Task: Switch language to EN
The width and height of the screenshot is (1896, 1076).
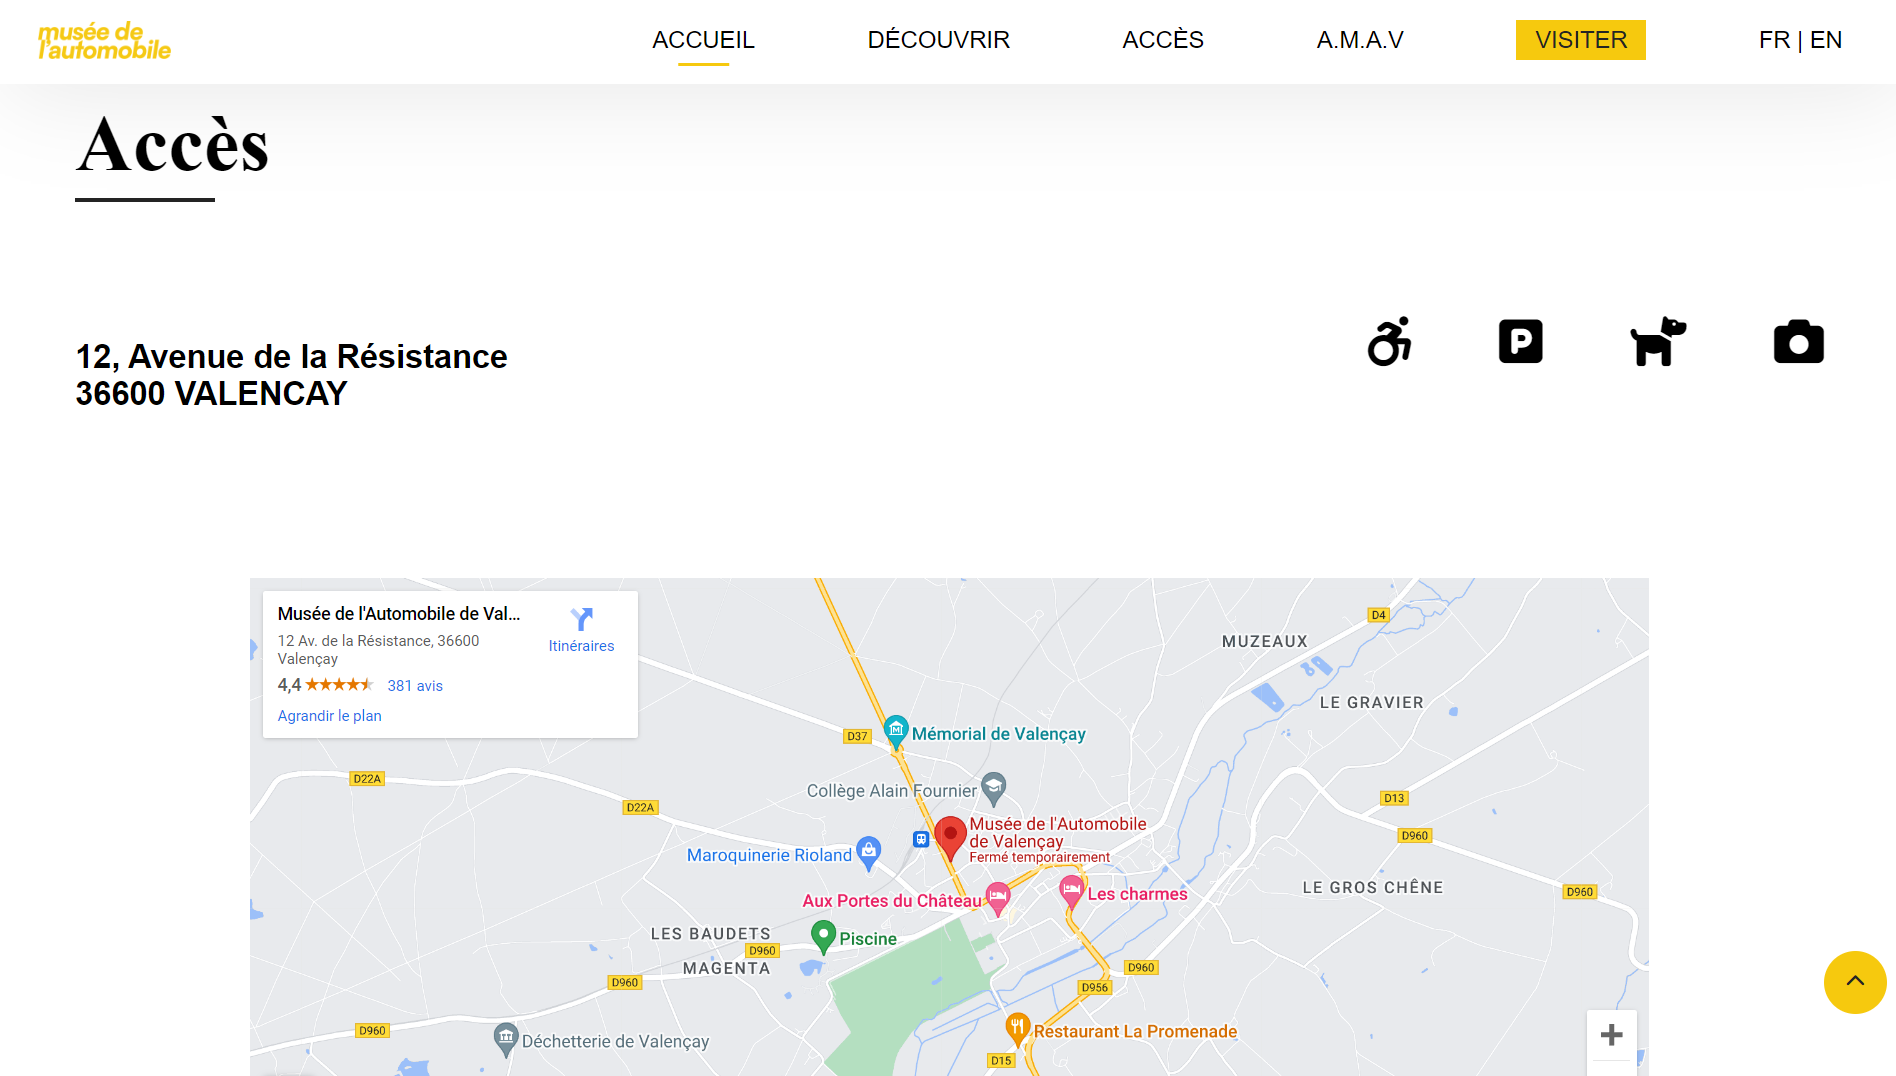Action: [x=1826, y=40]
